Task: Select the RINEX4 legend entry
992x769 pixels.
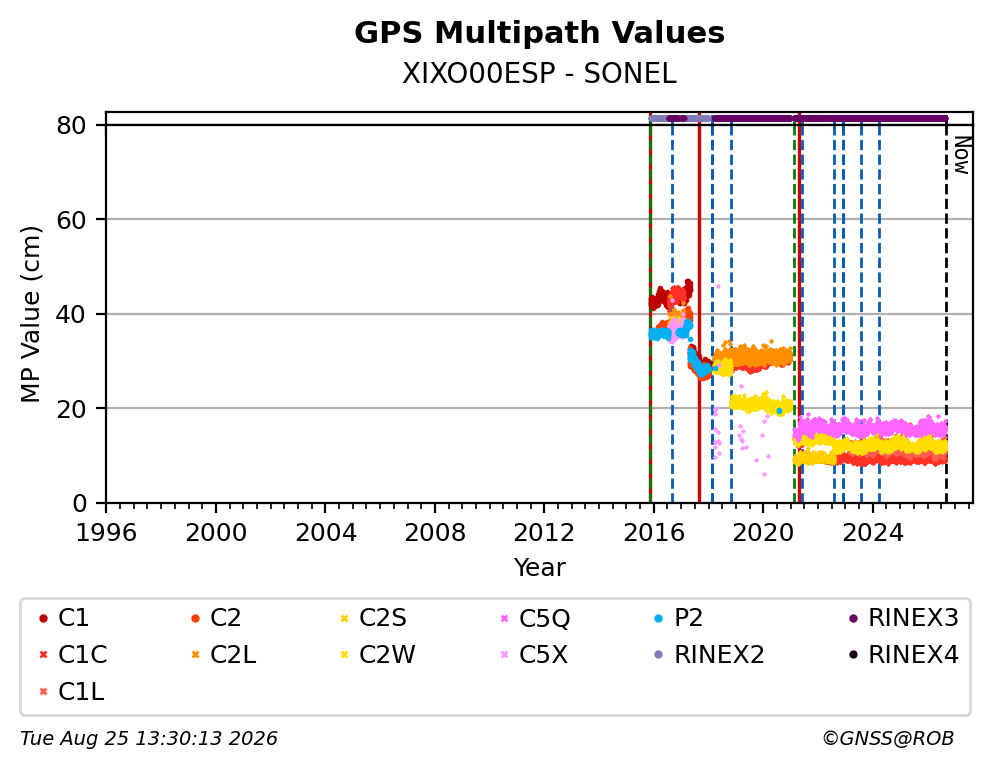Action: tap(903, 655)
